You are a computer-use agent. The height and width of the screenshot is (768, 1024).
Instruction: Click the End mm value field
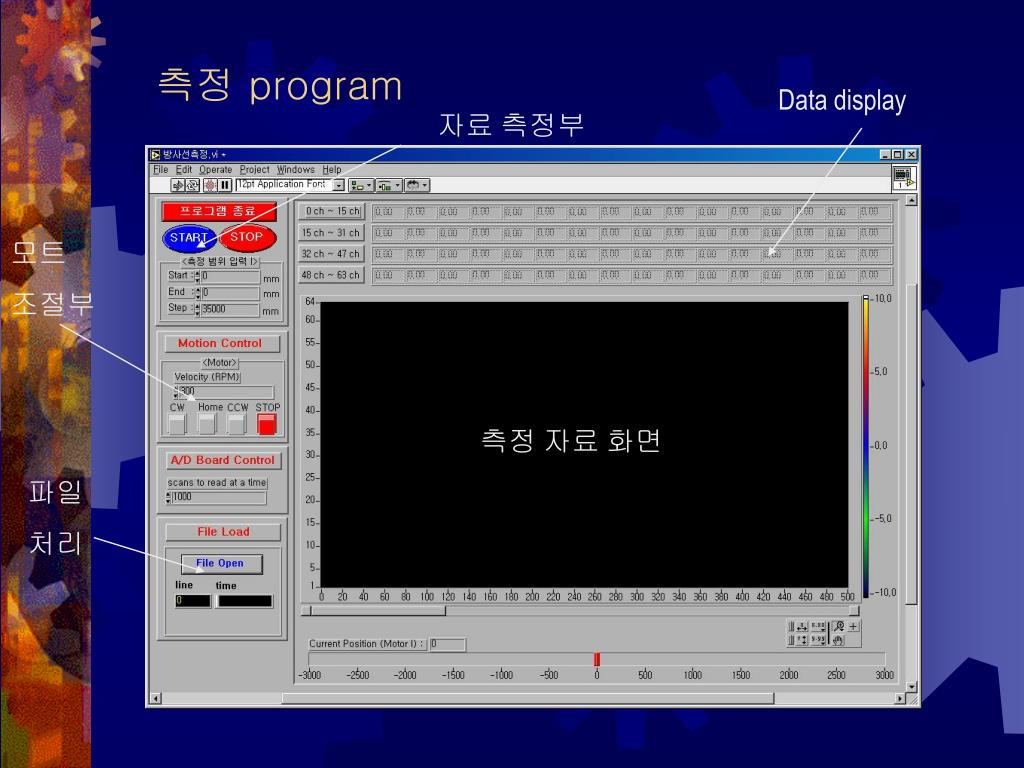coord(230,293)
